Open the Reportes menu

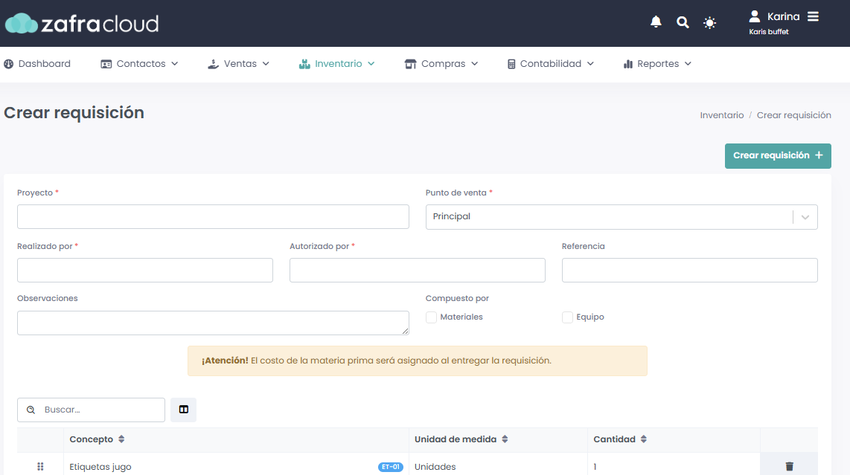tap(657, 64)
